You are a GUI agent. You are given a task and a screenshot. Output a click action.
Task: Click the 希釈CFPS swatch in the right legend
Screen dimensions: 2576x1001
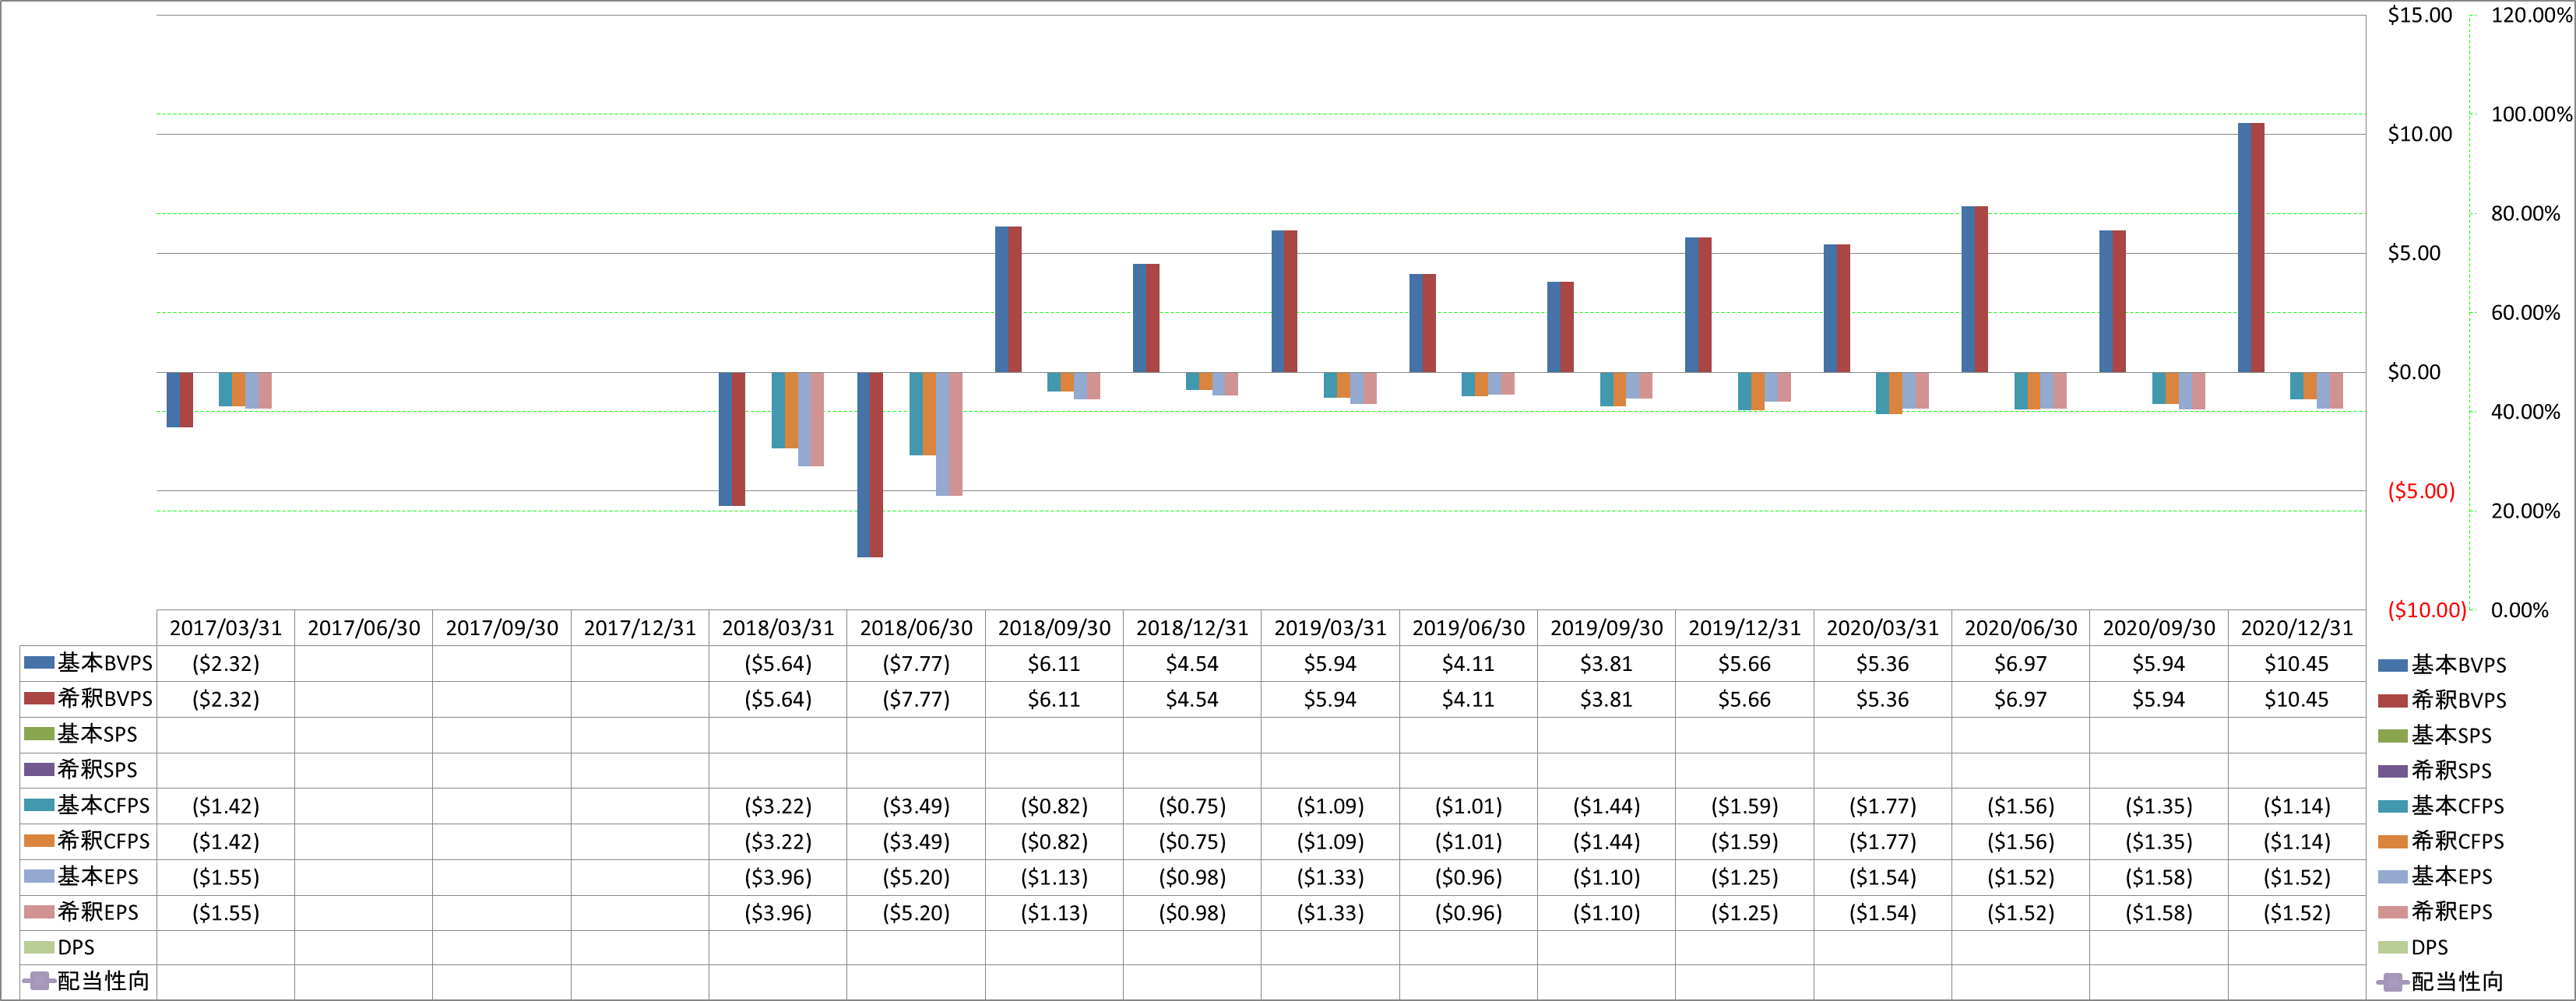coord(2392,841)
